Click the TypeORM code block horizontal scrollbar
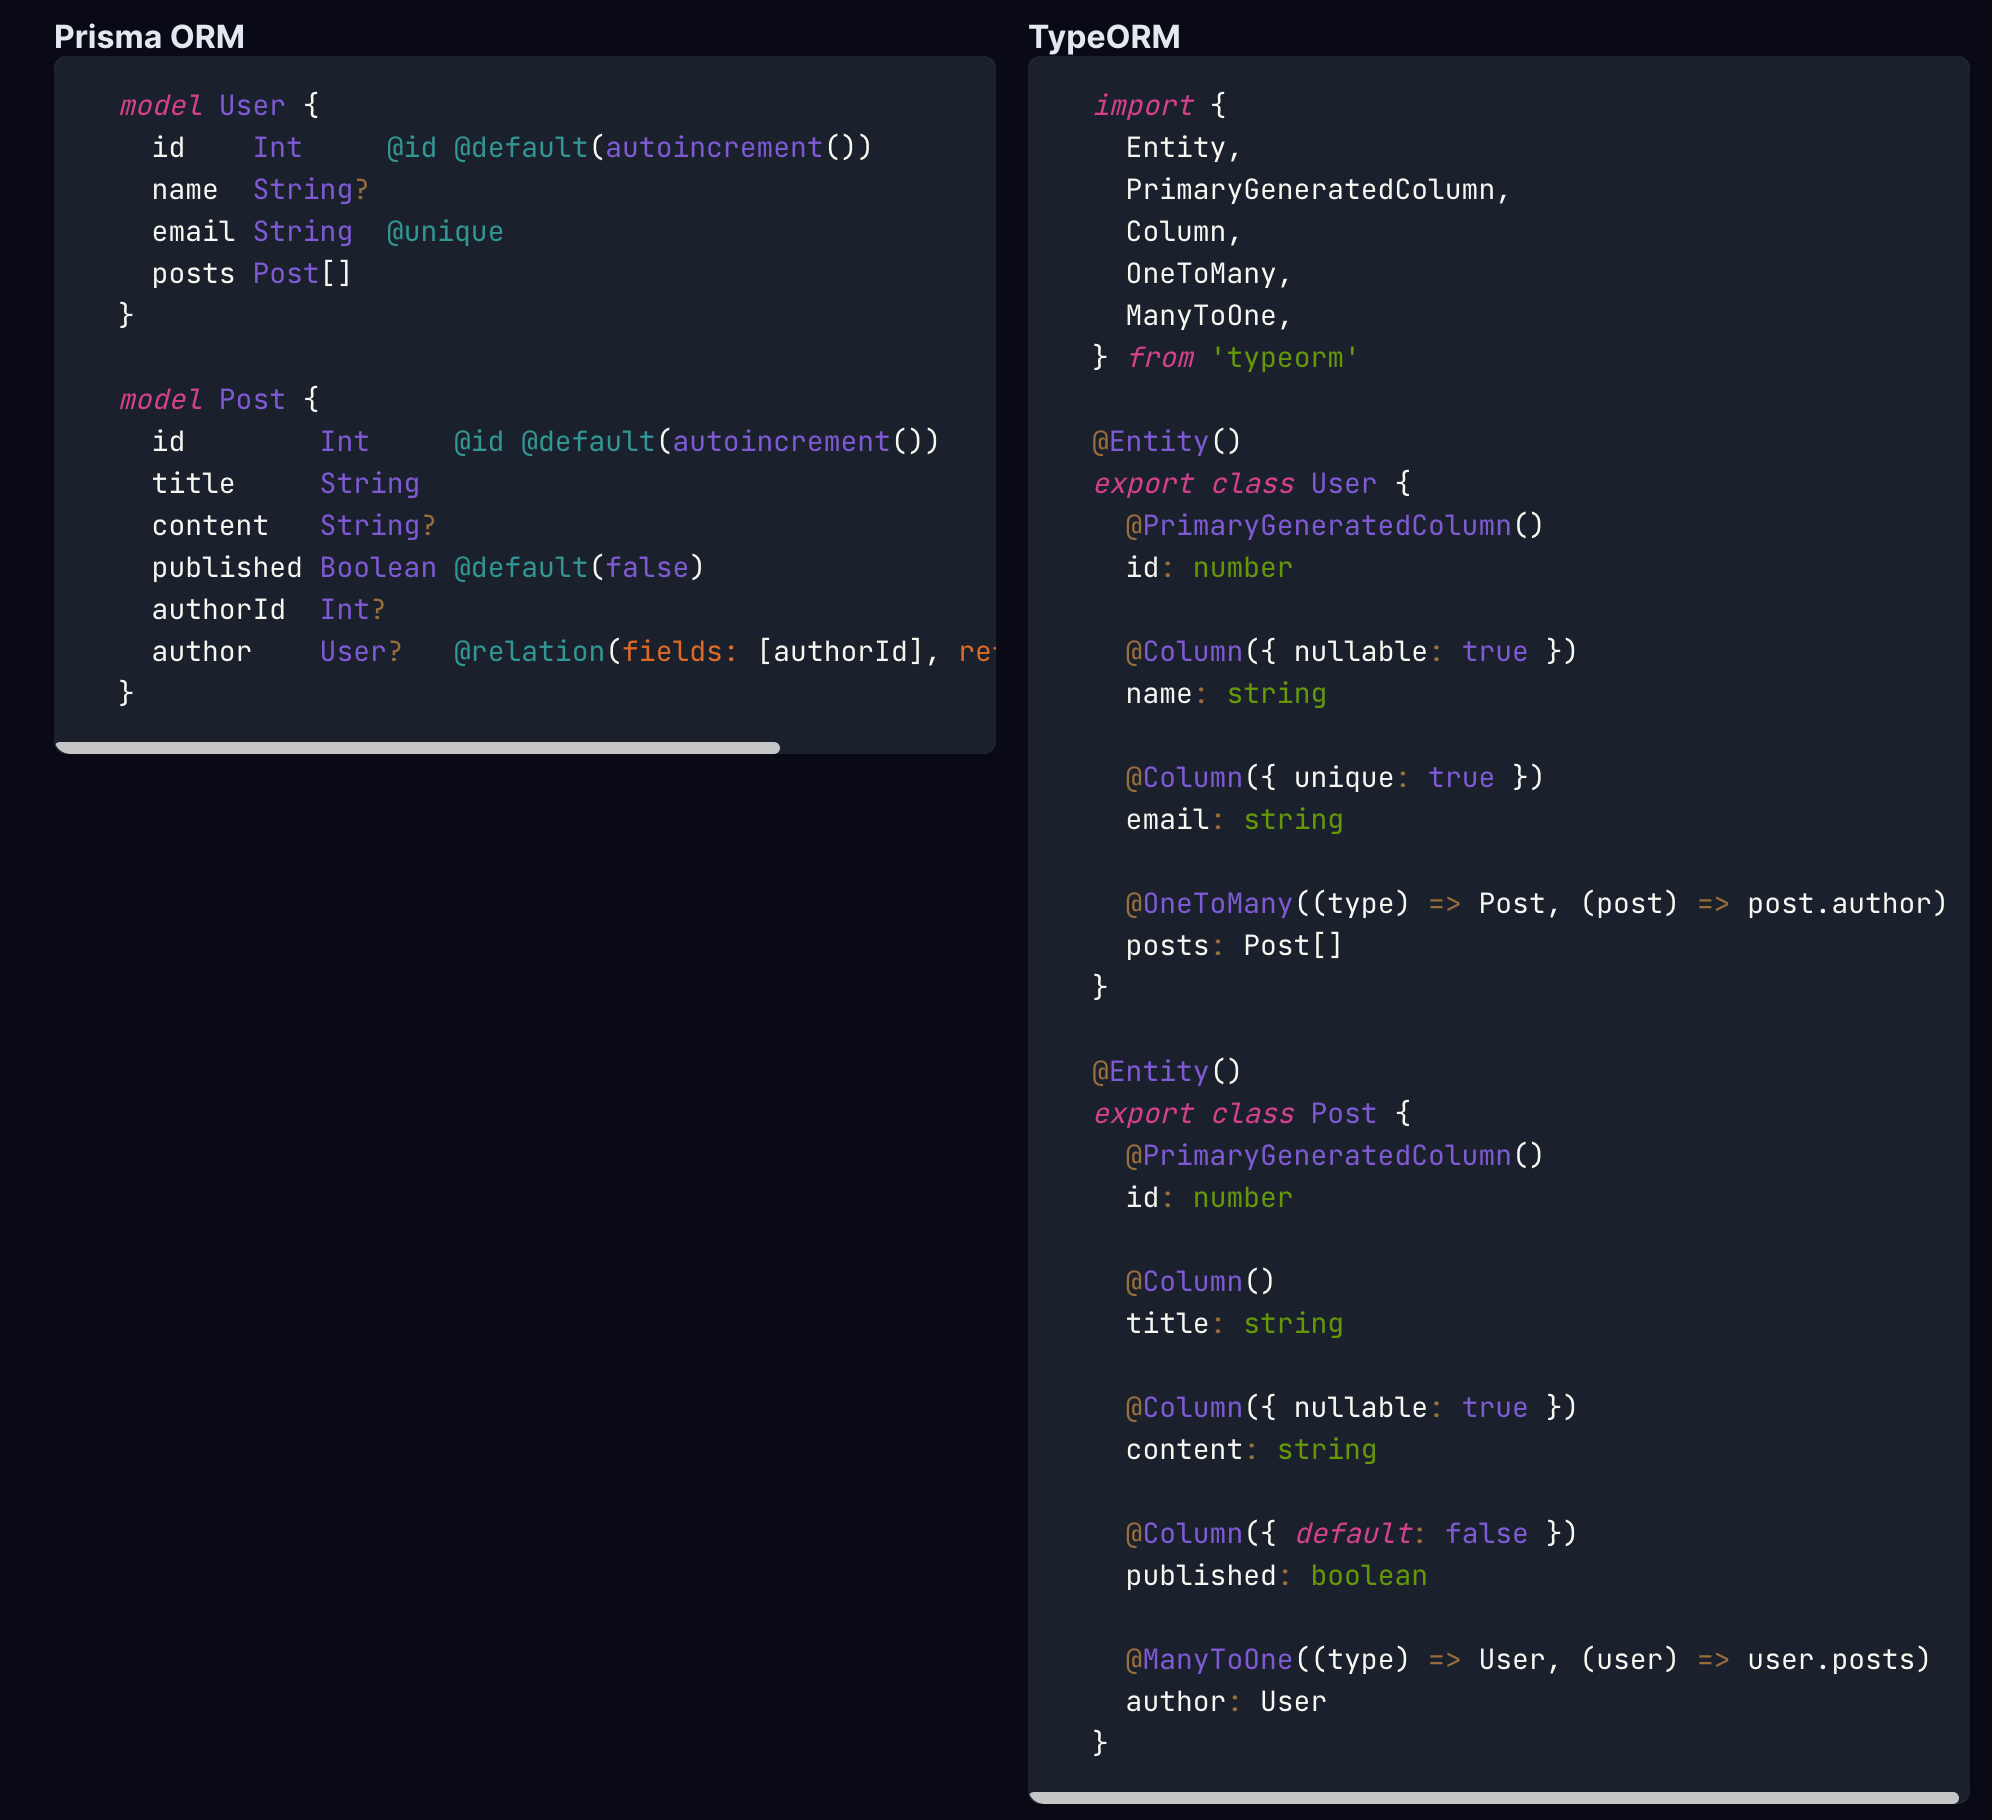The height and width of the screenshot is (1820, 1992). 1494,1797
